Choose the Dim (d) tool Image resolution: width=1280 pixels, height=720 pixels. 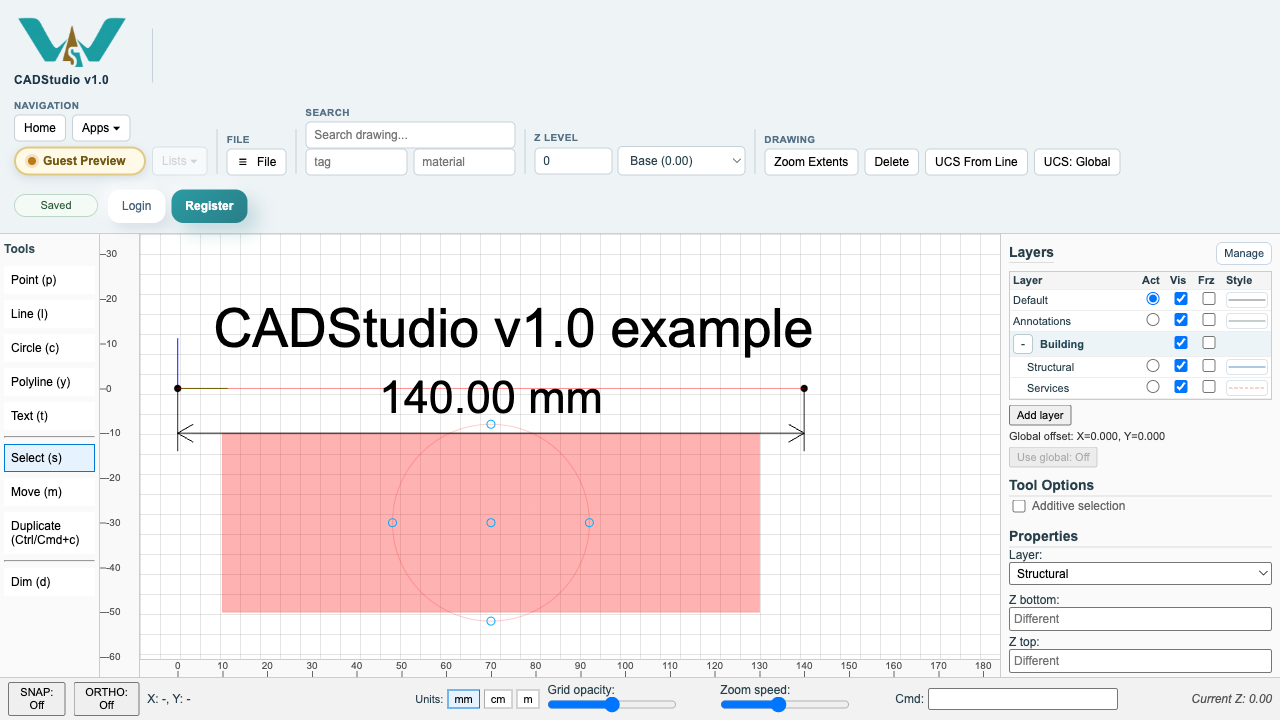(49, 582)
